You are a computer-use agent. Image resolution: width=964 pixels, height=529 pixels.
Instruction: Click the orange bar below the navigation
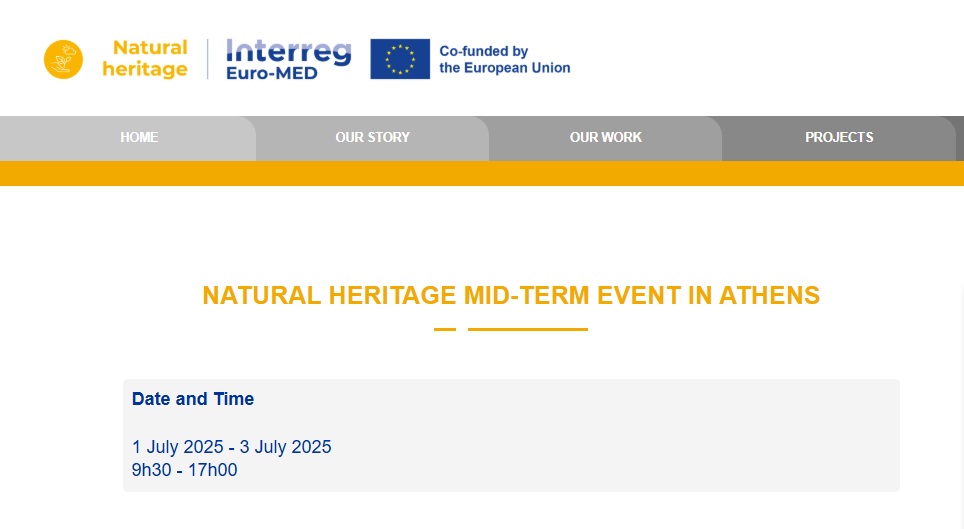[482, 173]
